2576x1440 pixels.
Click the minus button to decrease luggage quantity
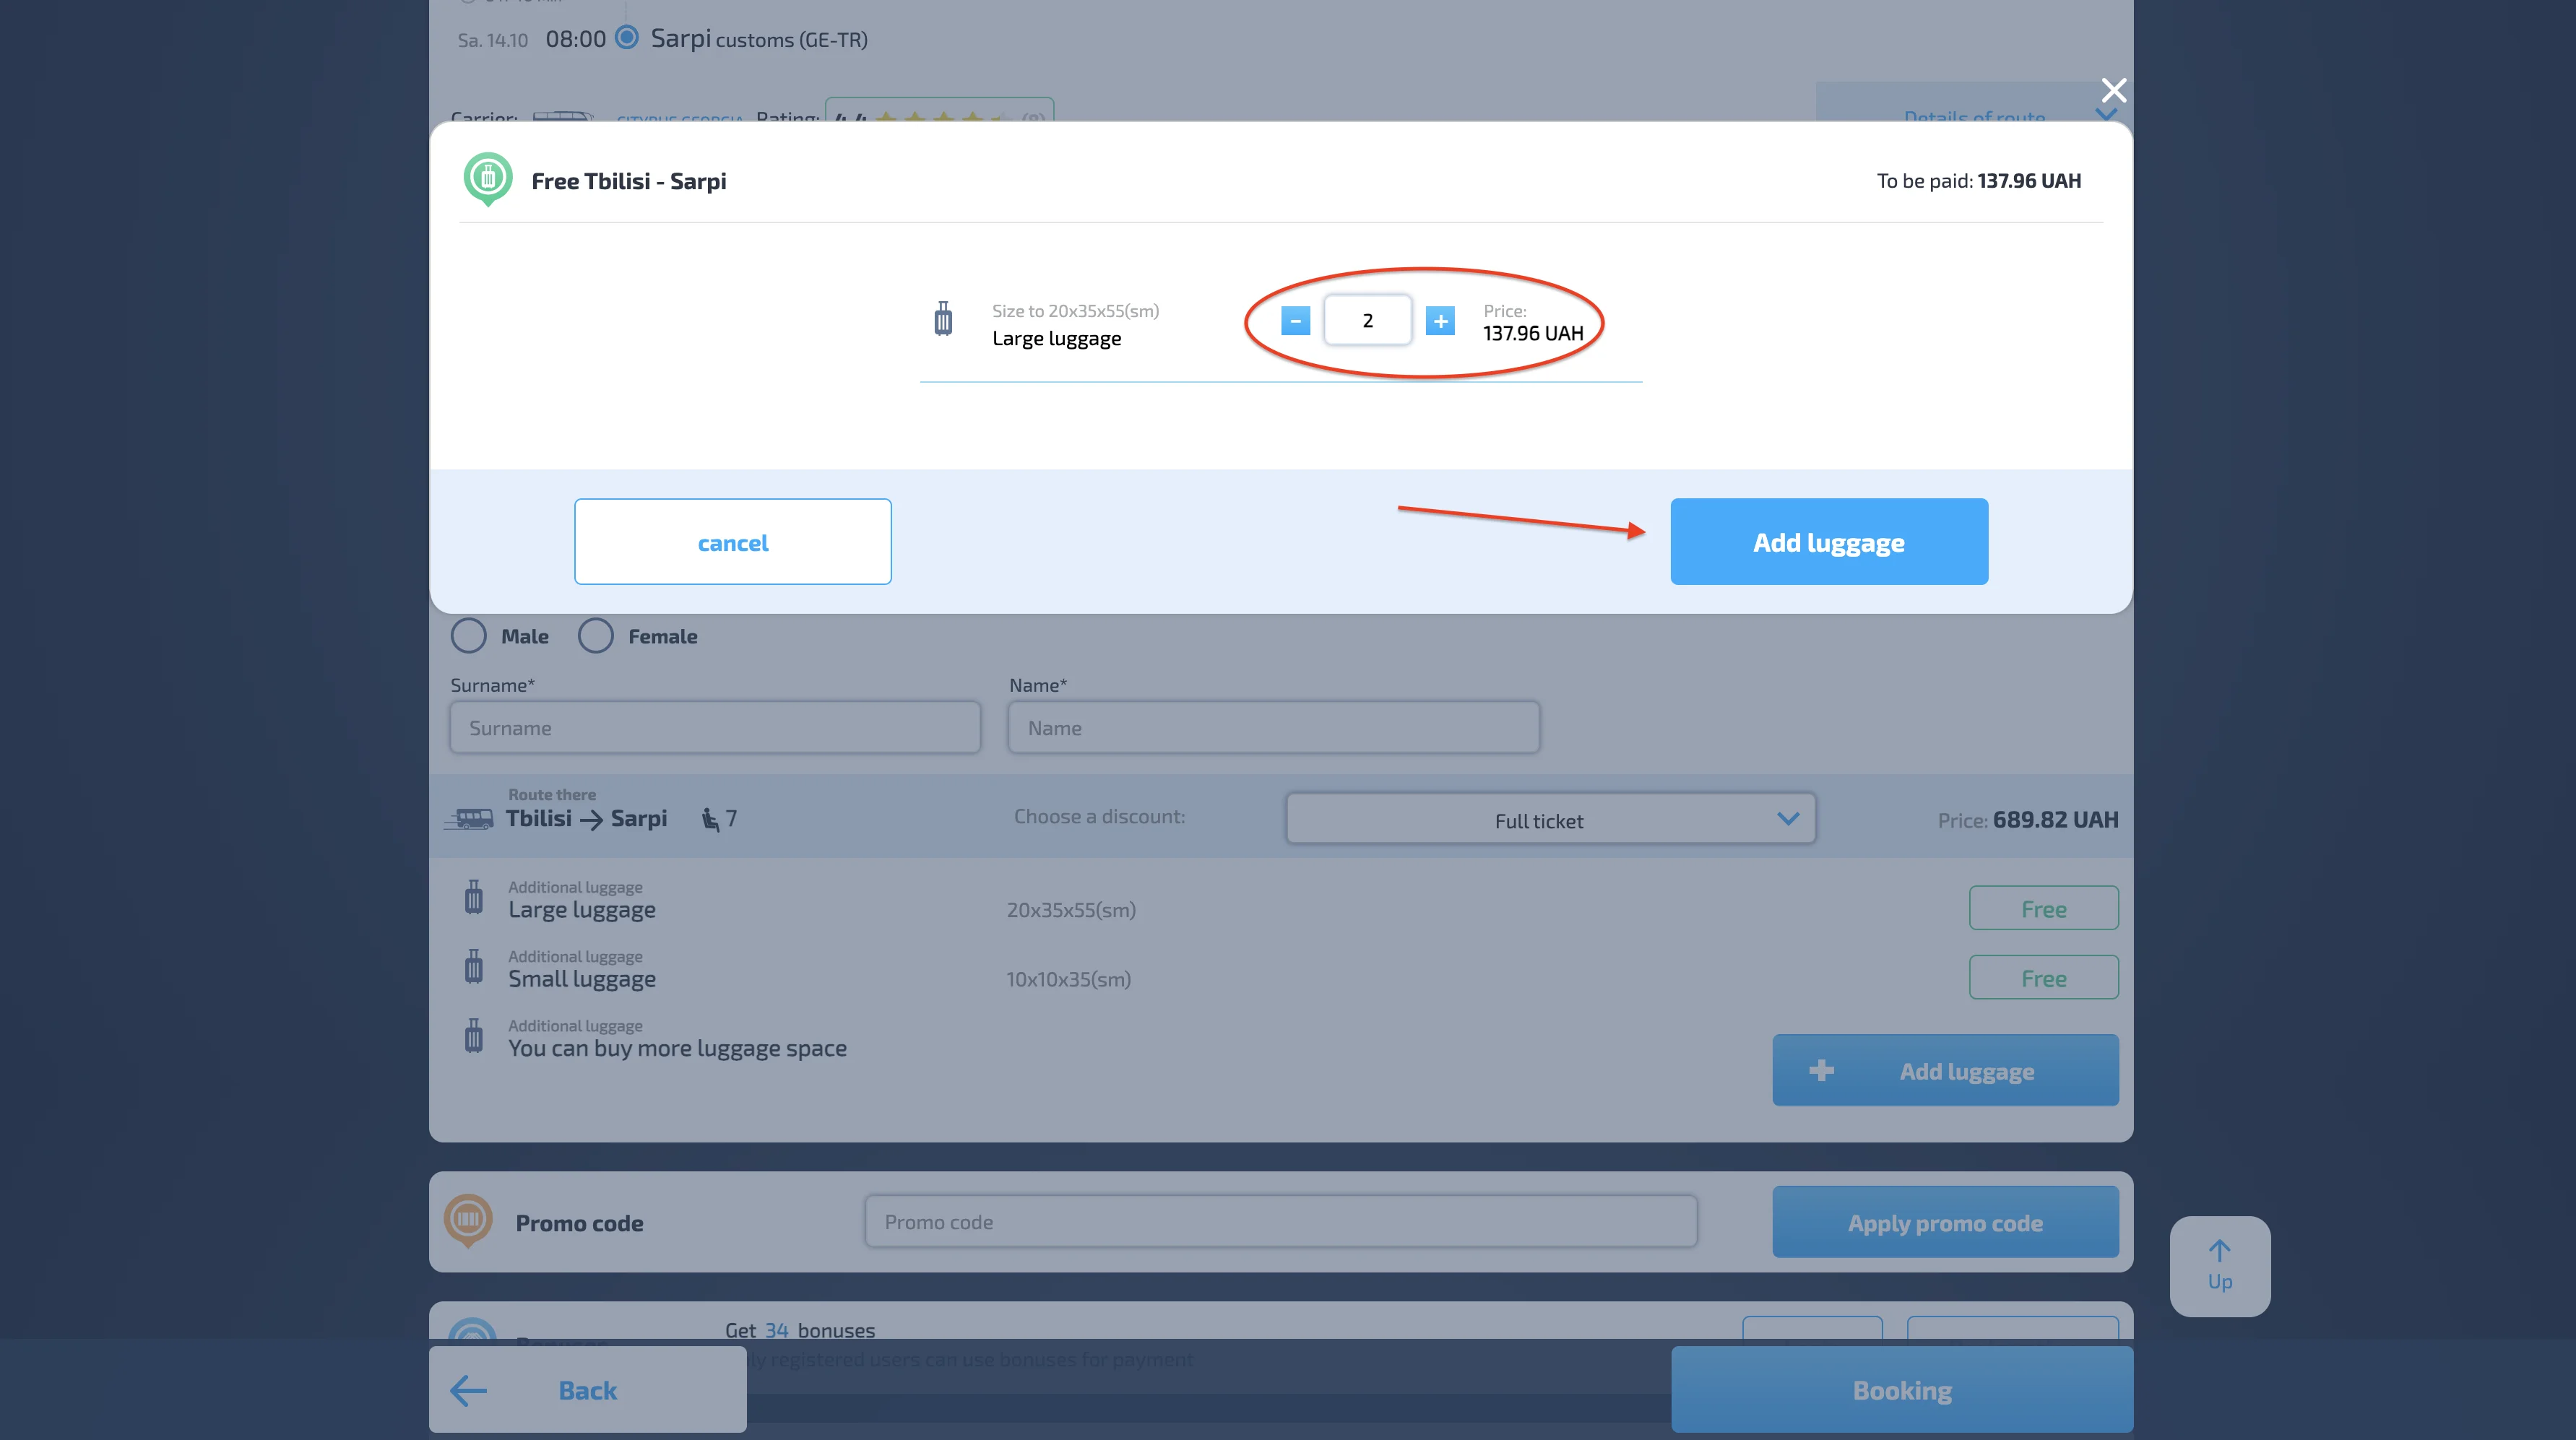1295,321
